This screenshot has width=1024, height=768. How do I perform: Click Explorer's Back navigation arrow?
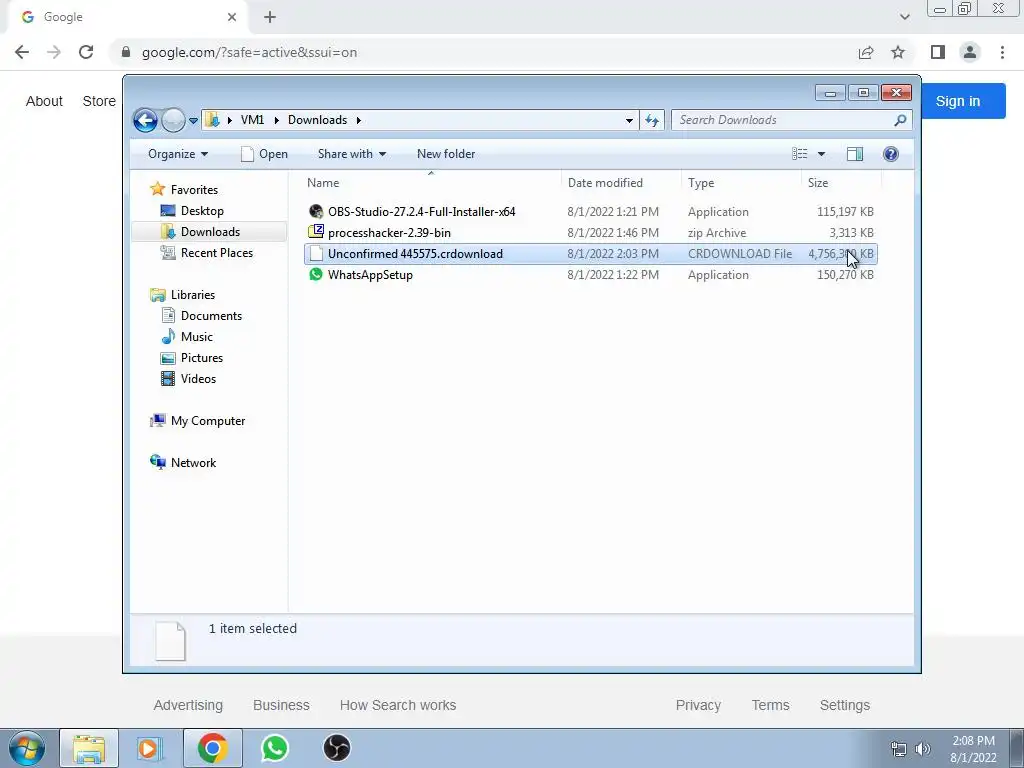click(x=145, y=120)
